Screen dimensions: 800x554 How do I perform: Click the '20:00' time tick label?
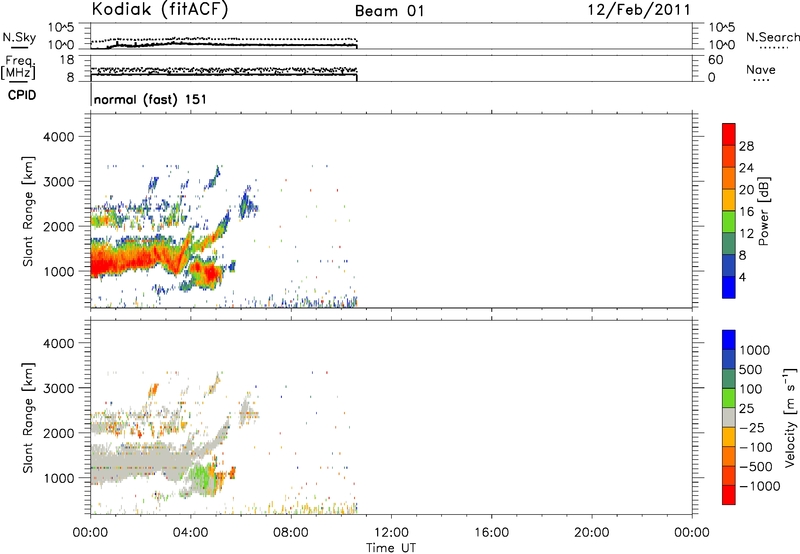pos(591,533)
